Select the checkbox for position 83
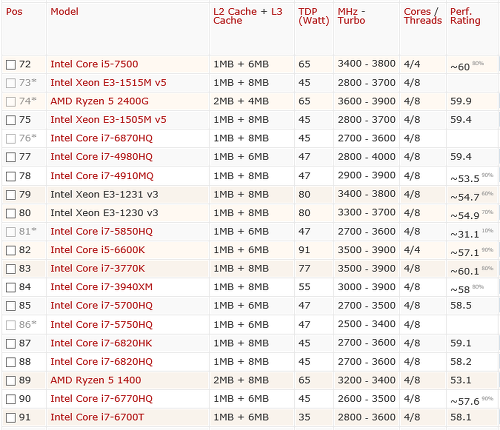The width and height of the screenshot is (500, 430). coord(11,269)
